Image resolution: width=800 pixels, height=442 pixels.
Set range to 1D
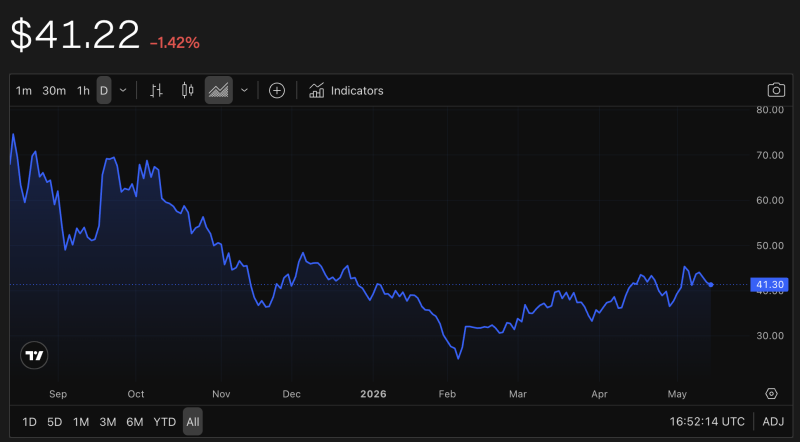pos(29,422)
